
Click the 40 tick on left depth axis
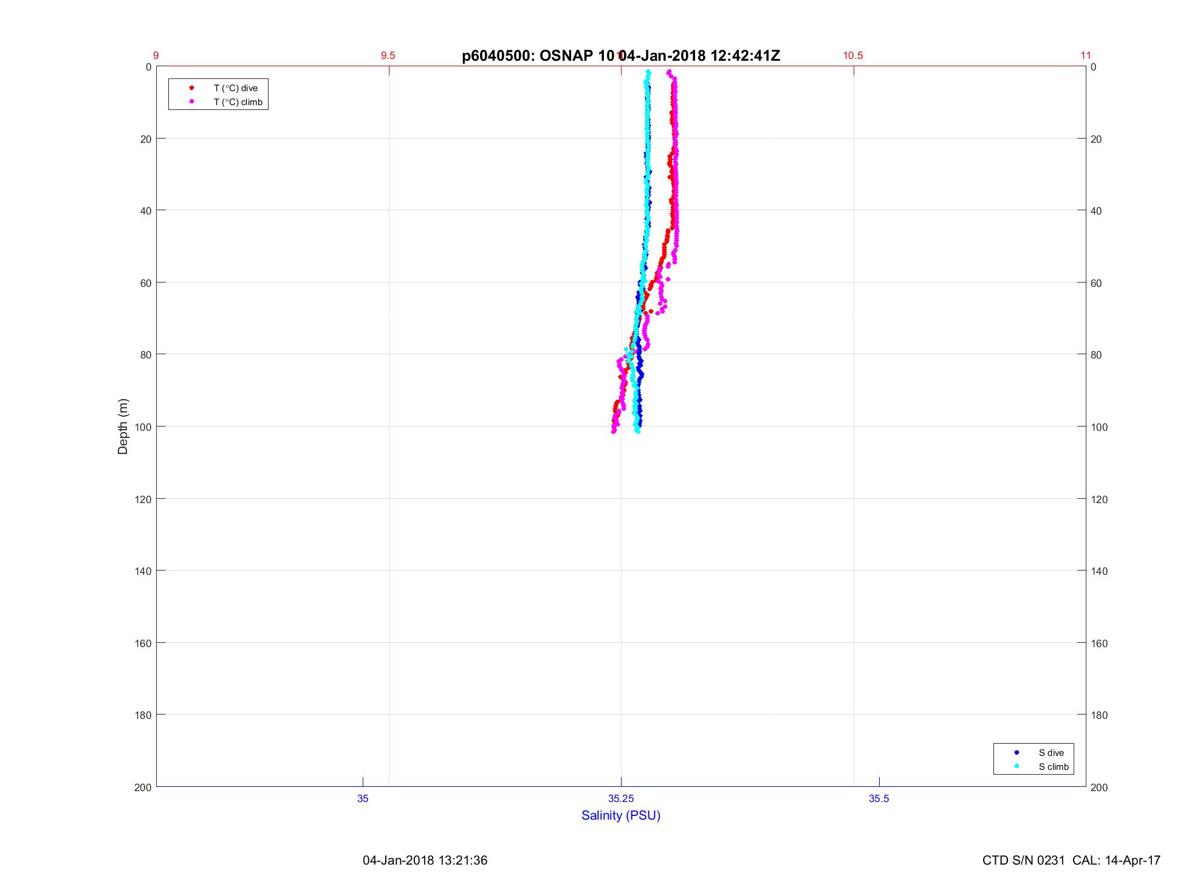146,211
